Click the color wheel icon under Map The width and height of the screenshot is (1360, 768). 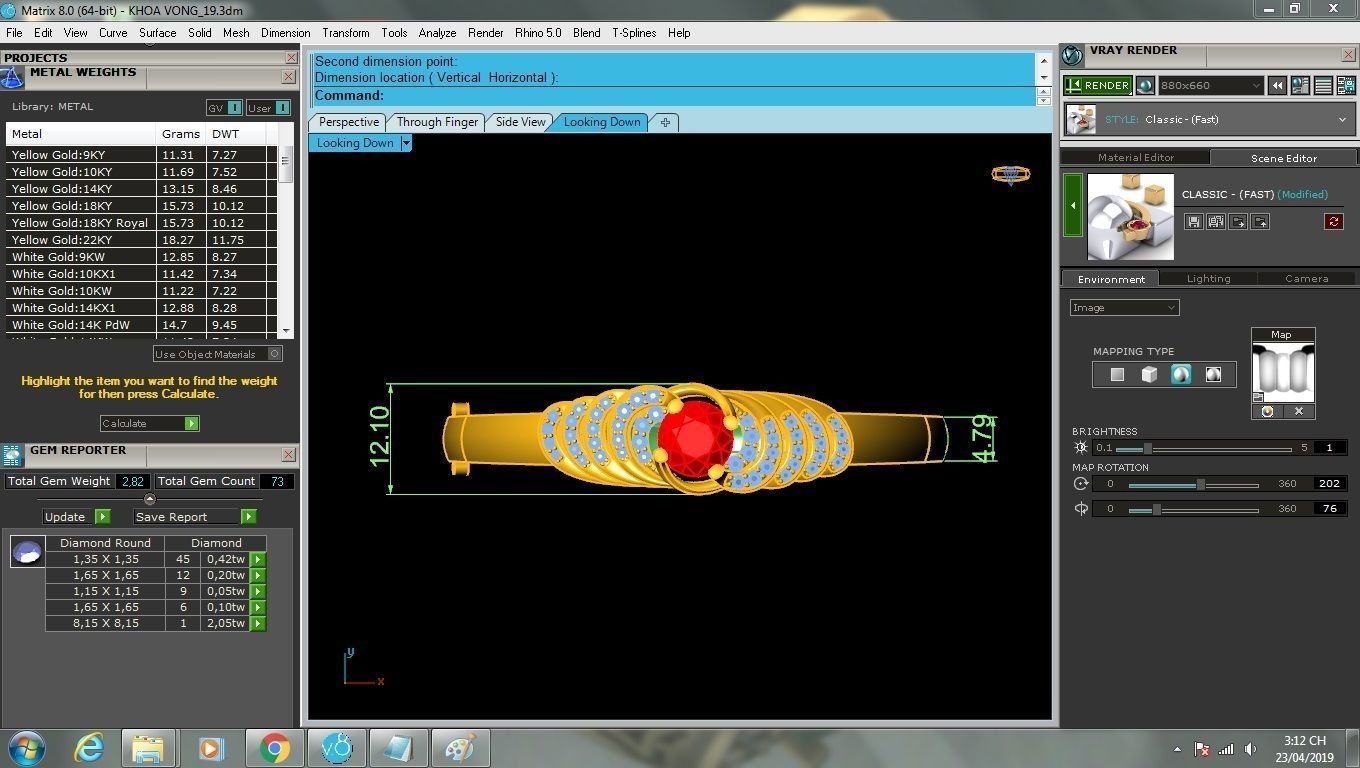[x=1267, y=411]
